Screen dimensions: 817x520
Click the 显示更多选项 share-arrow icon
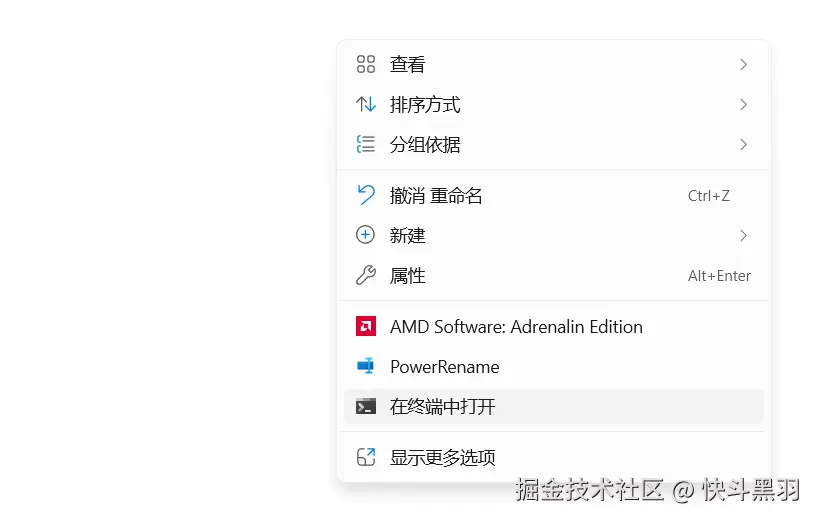click(366, 458)
